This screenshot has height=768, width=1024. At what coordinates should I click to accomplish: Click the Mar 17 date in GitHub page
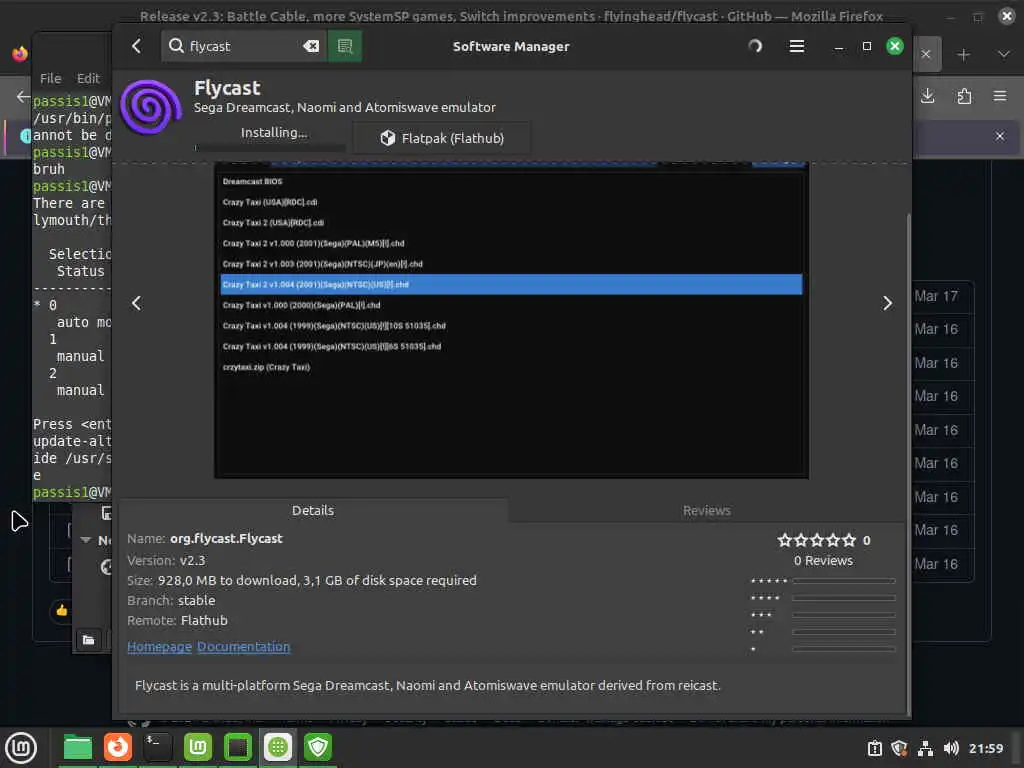(x=936, y=296)
